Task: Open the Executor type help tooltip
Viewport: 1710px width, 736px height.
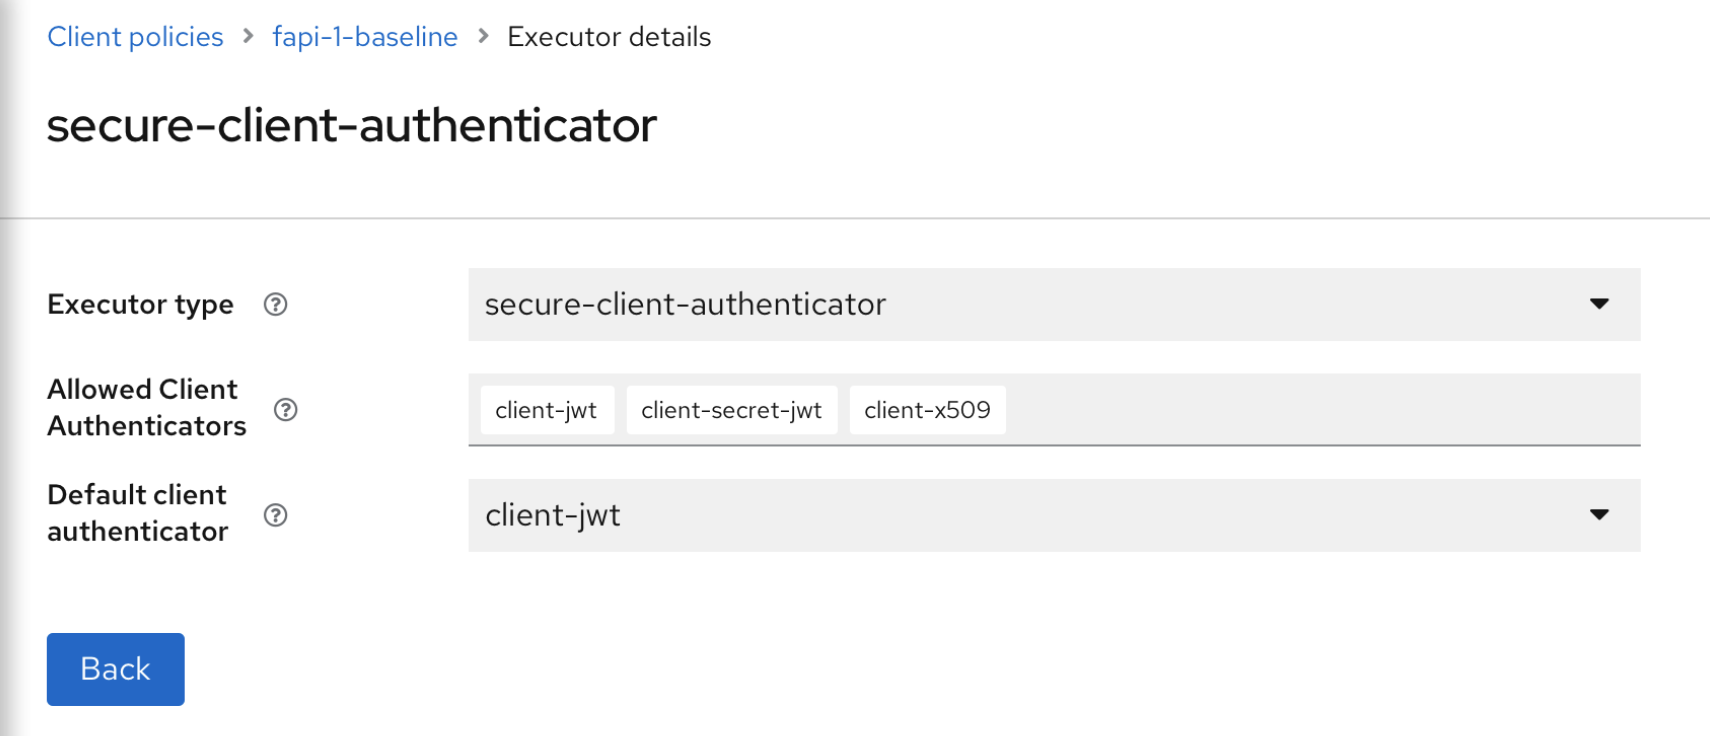Action: point(276,305)
